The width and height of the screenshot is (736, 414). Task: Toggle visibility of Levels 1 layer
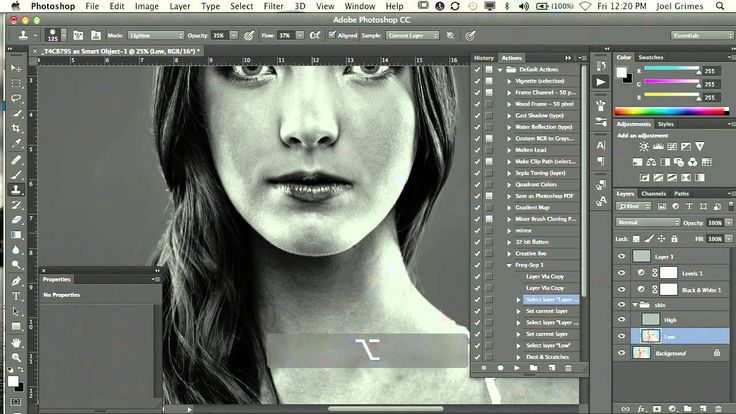(x=621, y=273)
